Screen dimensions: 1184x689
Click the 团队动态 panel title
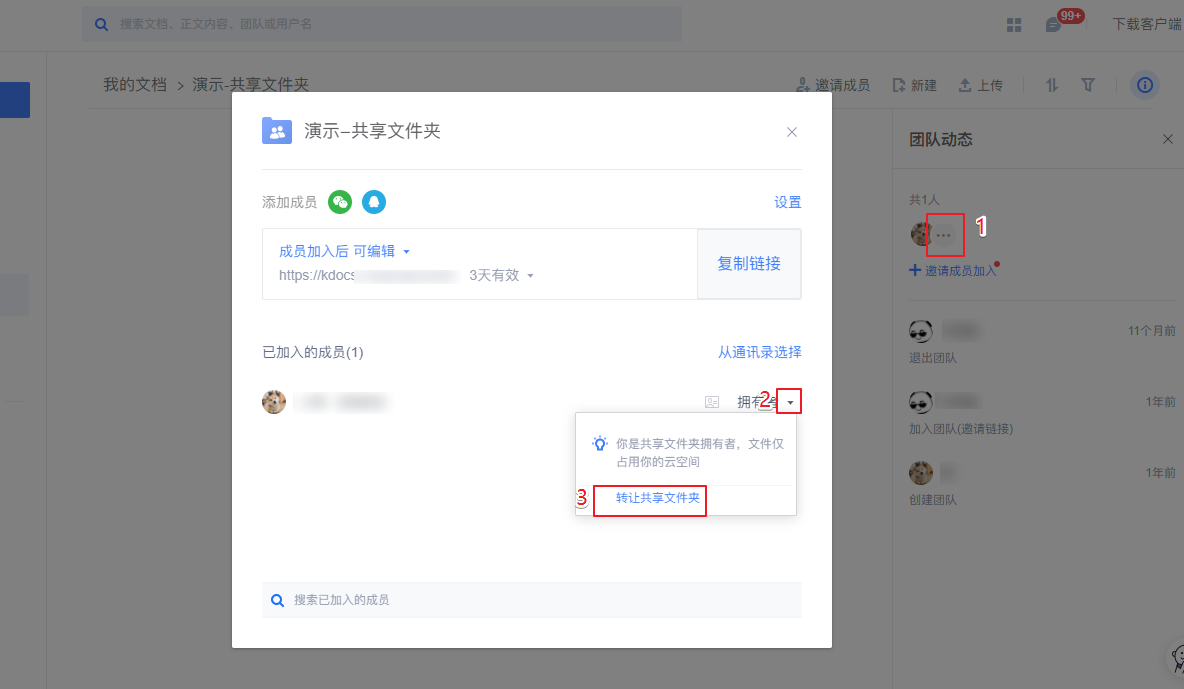(941, 140)
